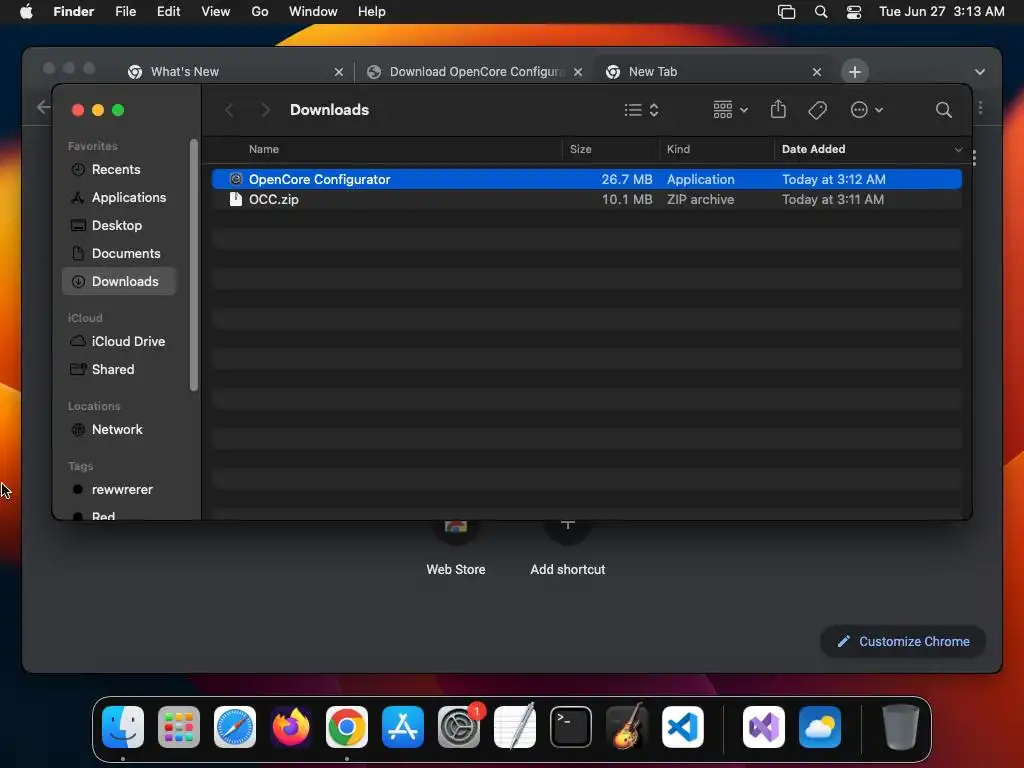Close the Download OpenCore Configurator tab
The width and height of the screenshot is (1024, 768).
click(x=578, y=72)
